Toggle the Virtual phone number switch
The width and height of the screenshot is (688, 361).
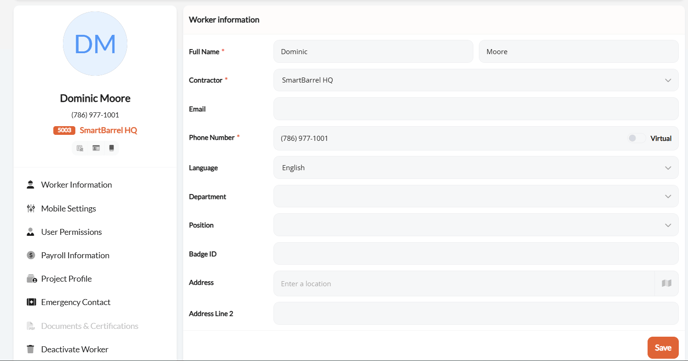[x=636, y=138]
